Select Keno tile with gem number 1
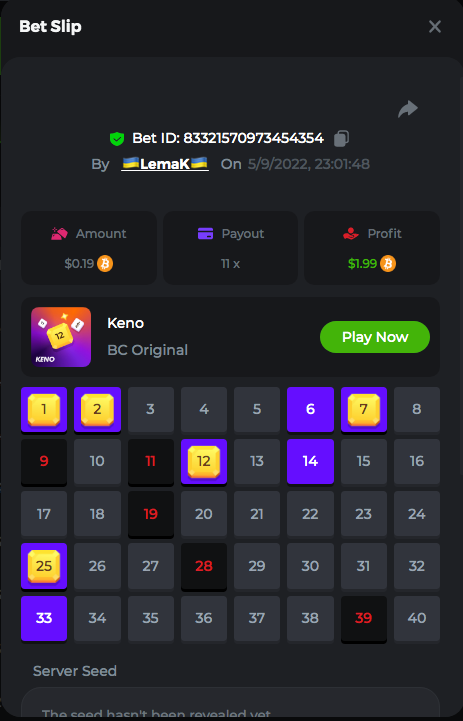The height and width of the screenshot is (721, 463). click(x=44, y=410)
